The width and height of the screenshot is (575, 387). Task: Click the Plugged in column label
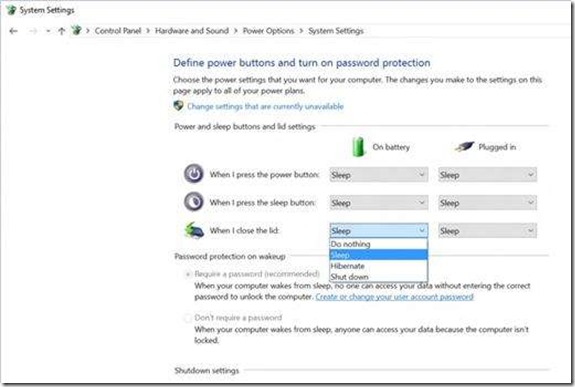(x=497, y=147)
